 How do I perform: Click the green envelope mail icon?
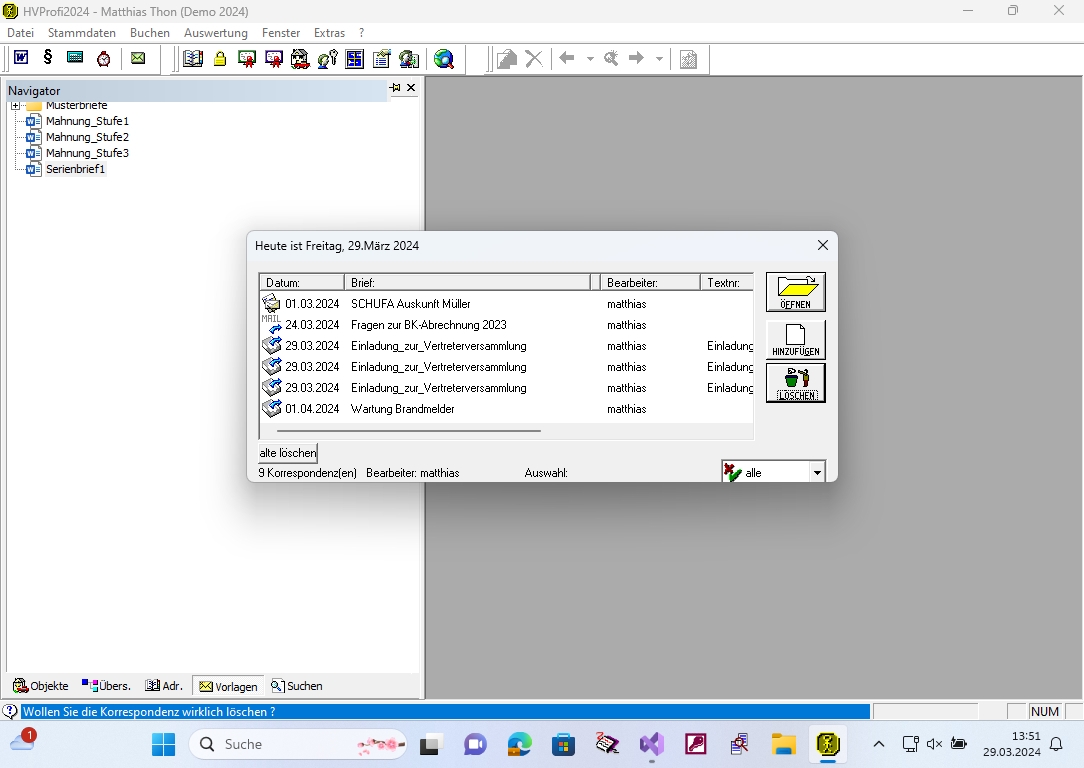[x=138, y=59]
